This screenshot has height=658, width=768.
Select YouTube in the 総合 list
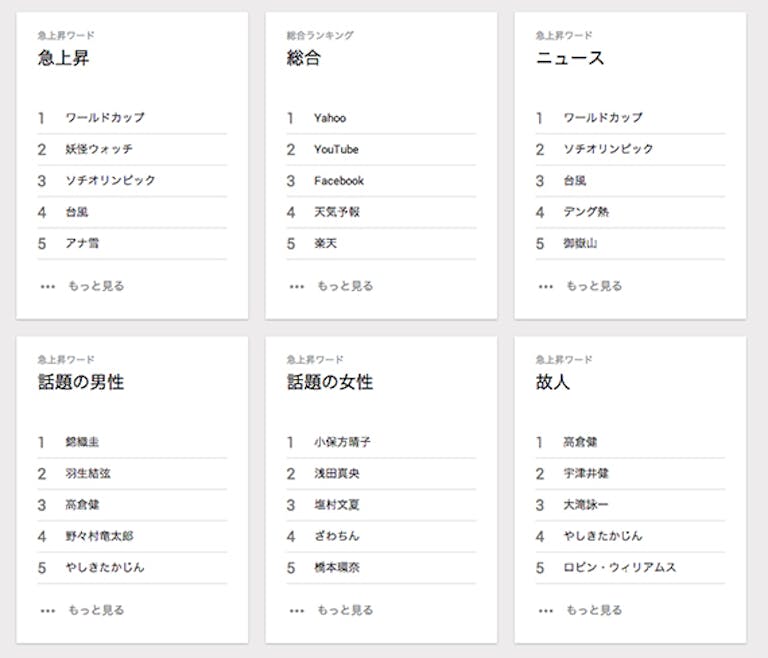336,149
